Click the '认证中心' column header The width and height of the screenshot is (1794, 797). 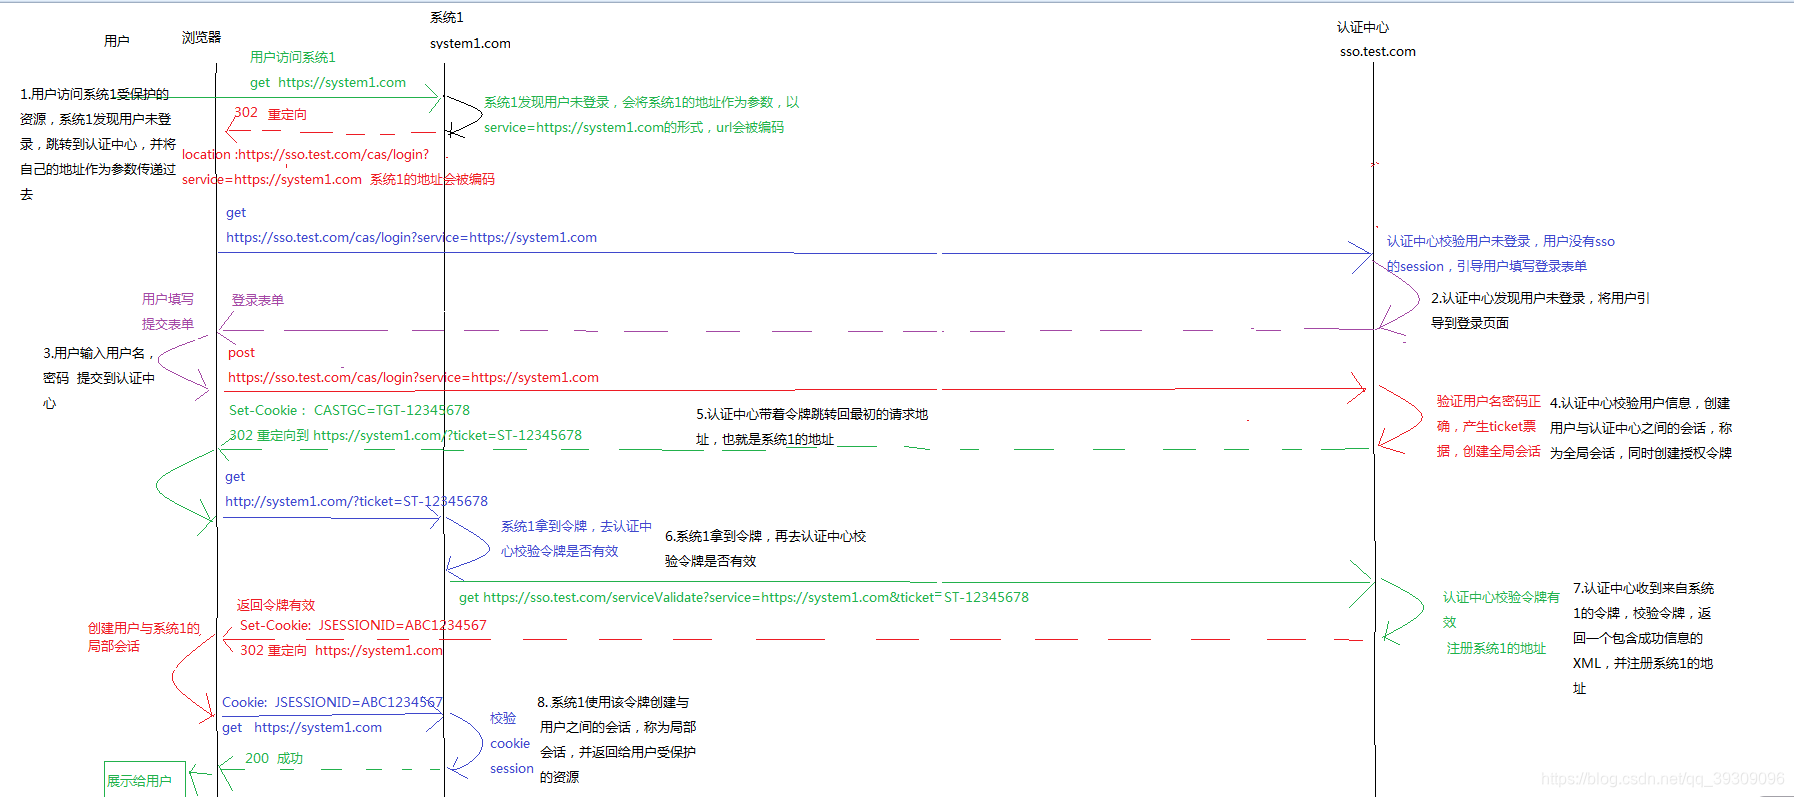pos(1362,27)
